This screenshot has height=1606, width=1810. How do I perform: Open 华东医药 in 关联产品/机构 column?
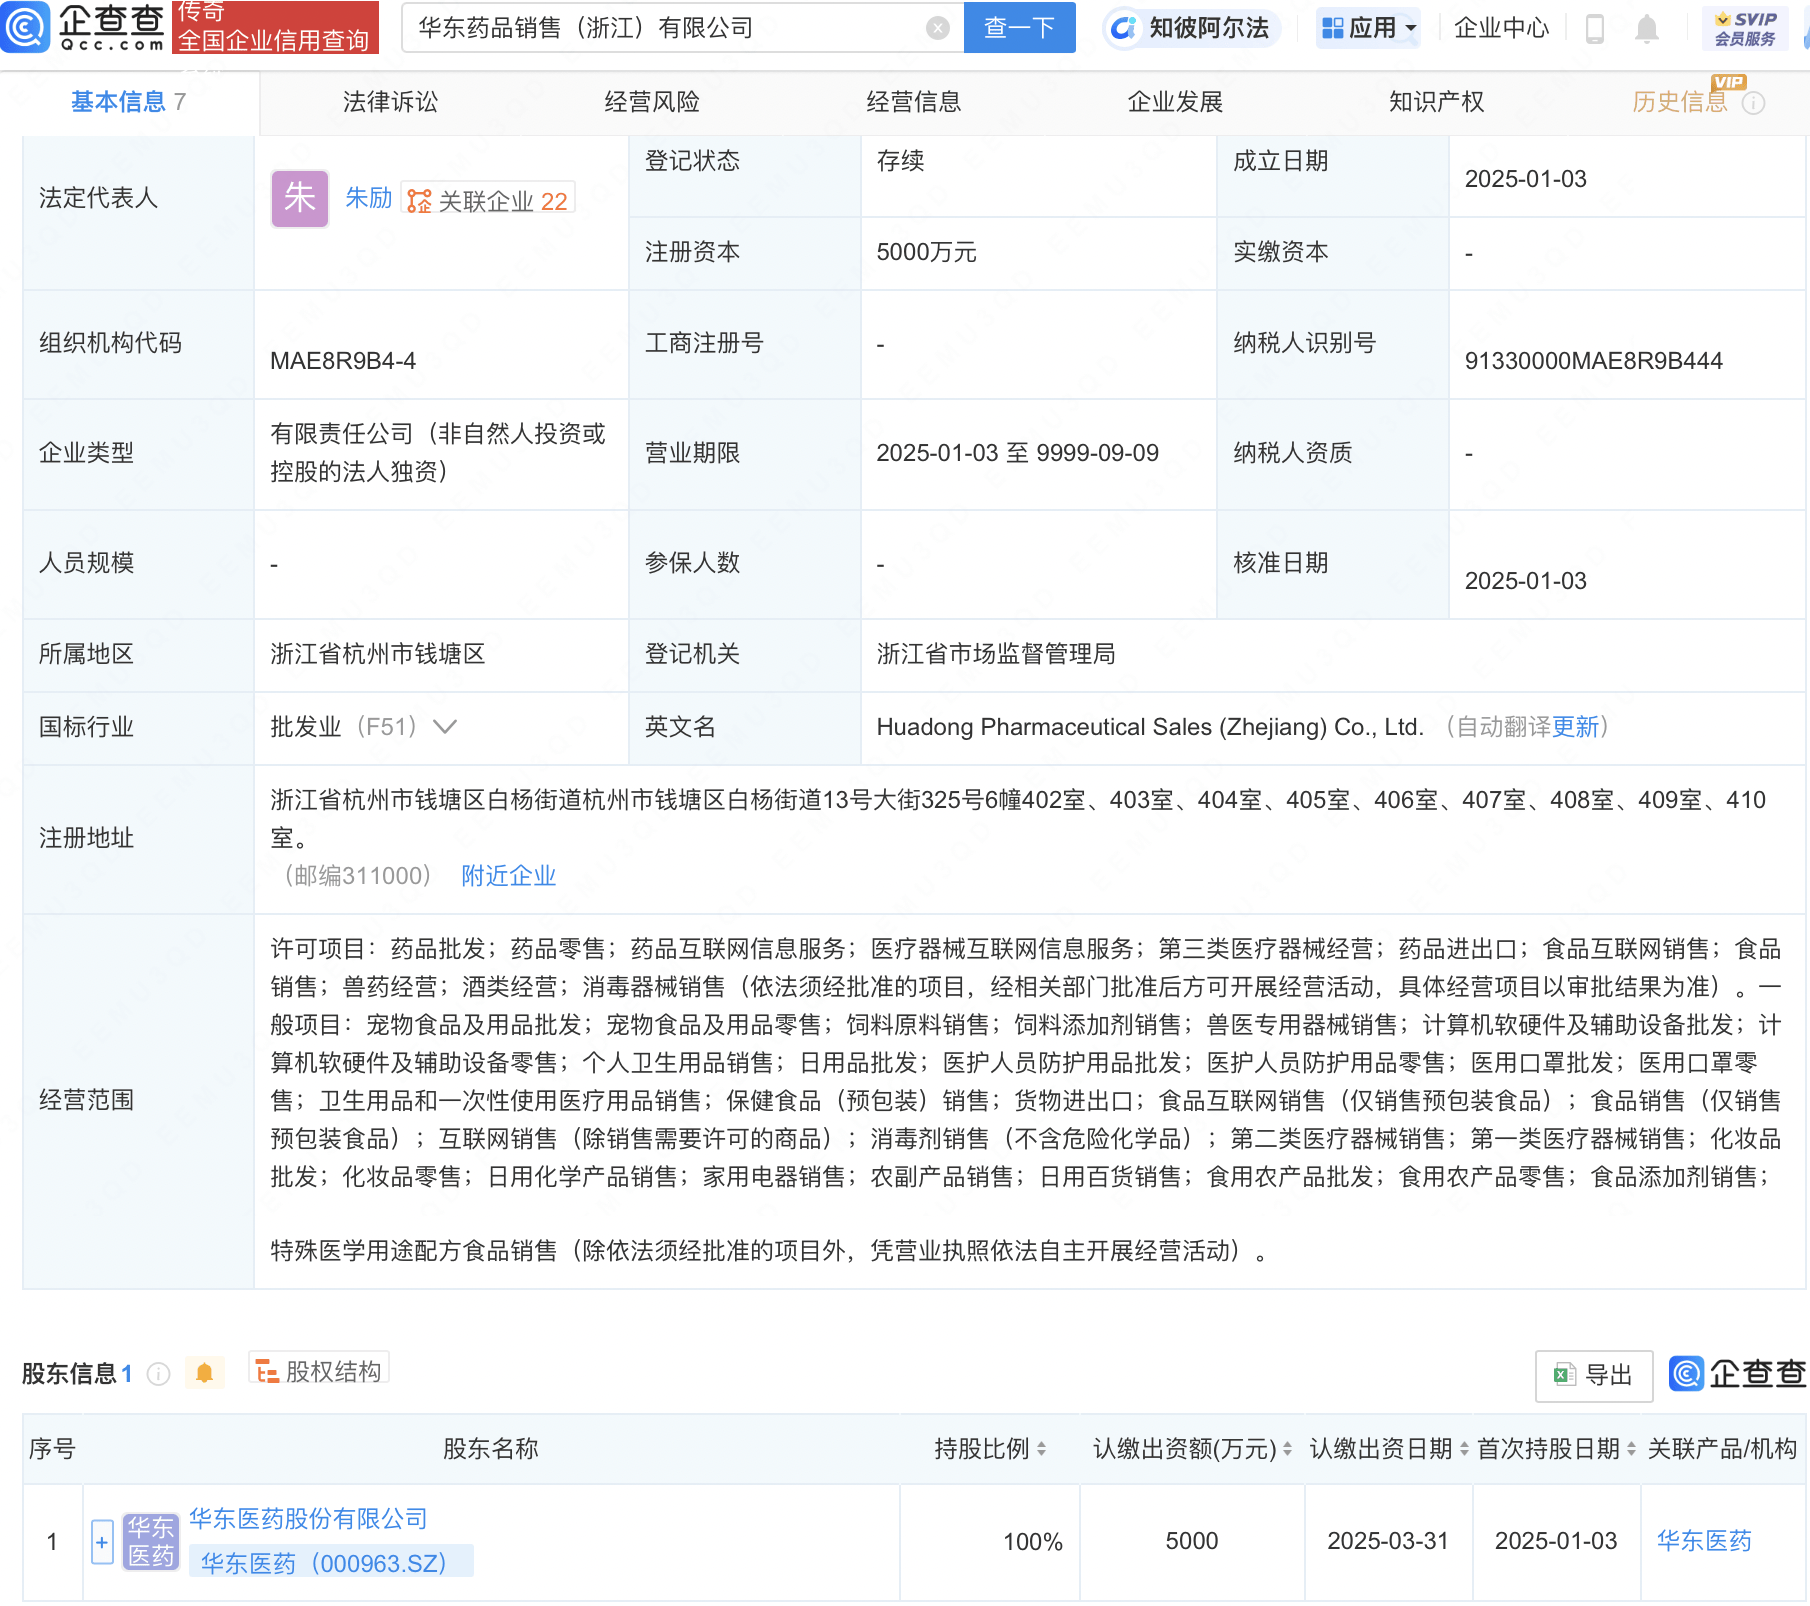pos(1704,1541)
